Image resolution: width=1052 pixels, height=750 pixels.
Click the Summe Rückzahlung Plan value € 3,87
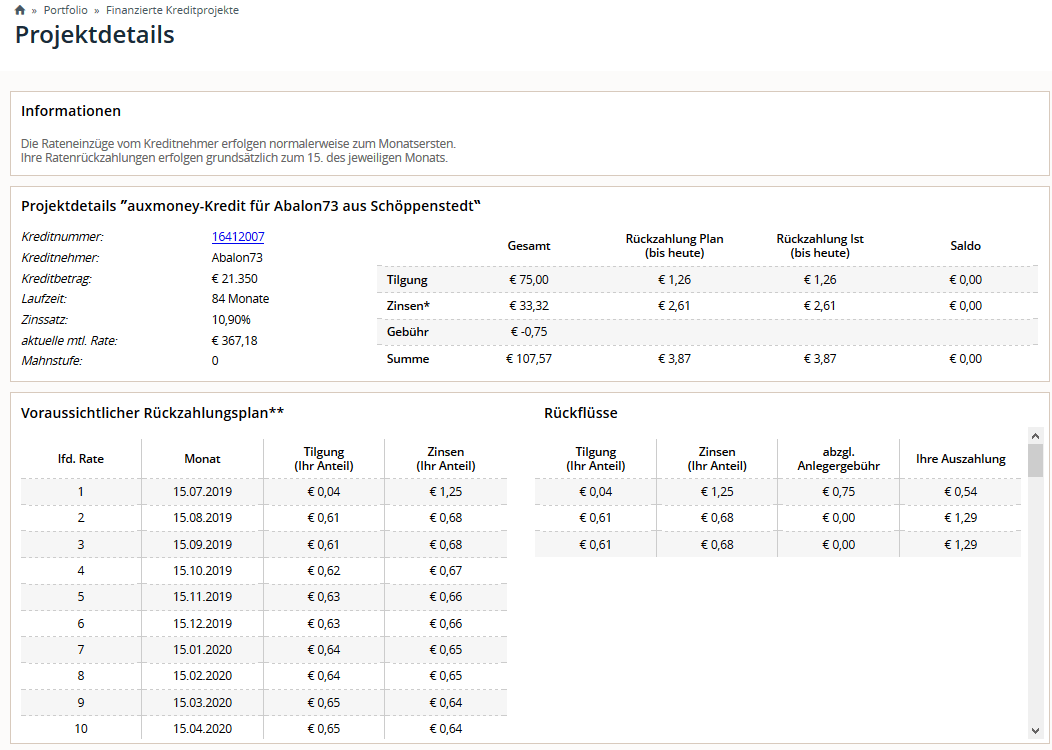pyautogui.click(x=674, y=359)
